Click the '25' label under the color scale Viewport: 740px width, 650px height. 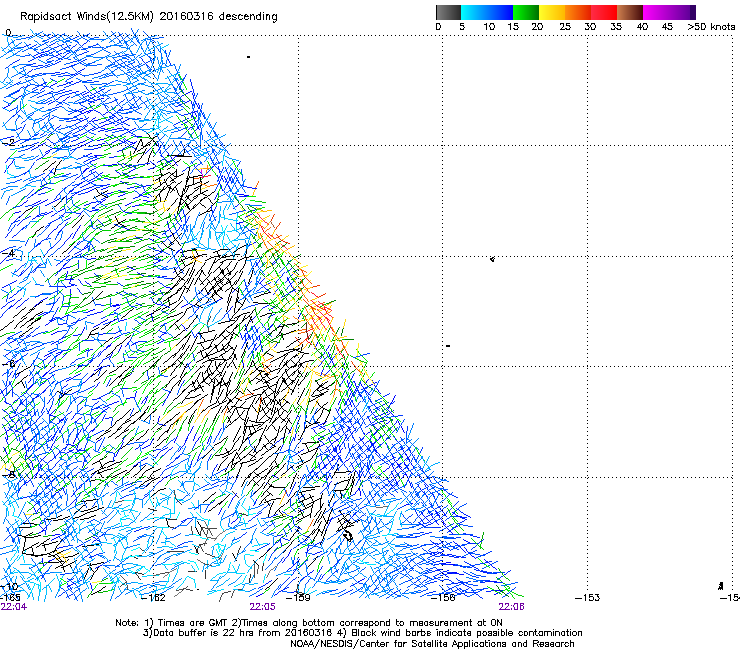[x=565, y=27]
